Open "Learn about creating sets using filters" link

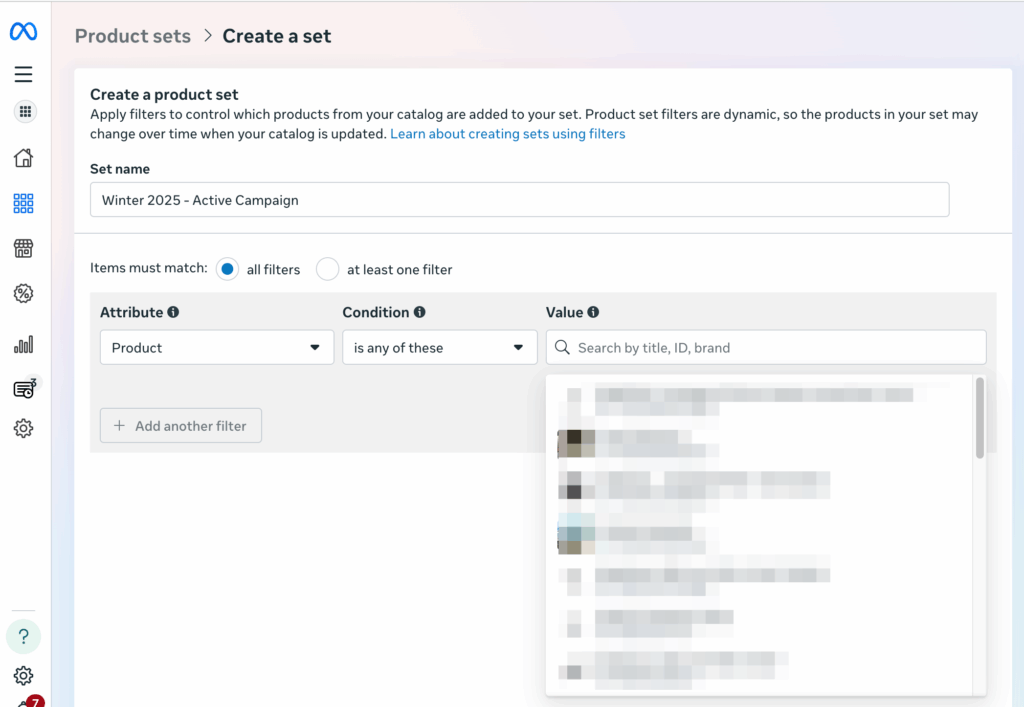tap(507, 134)
